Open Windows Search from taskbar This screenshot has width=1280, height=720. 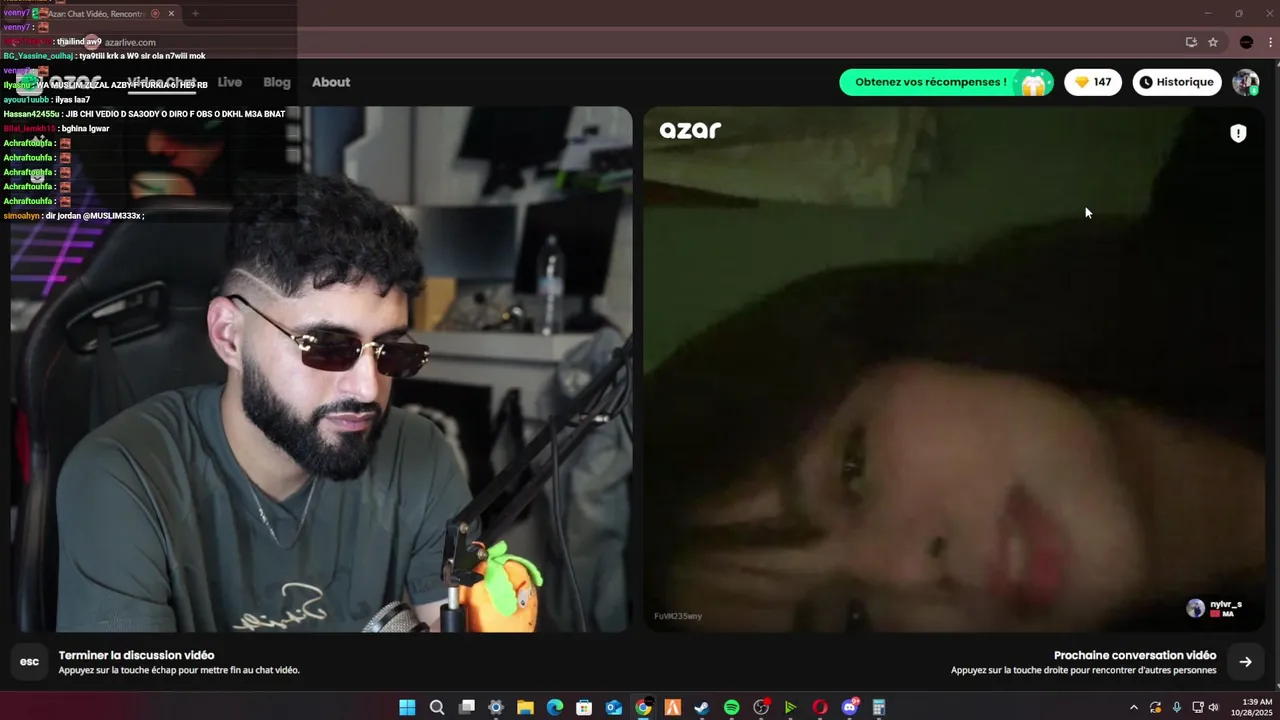pos(437,707)
